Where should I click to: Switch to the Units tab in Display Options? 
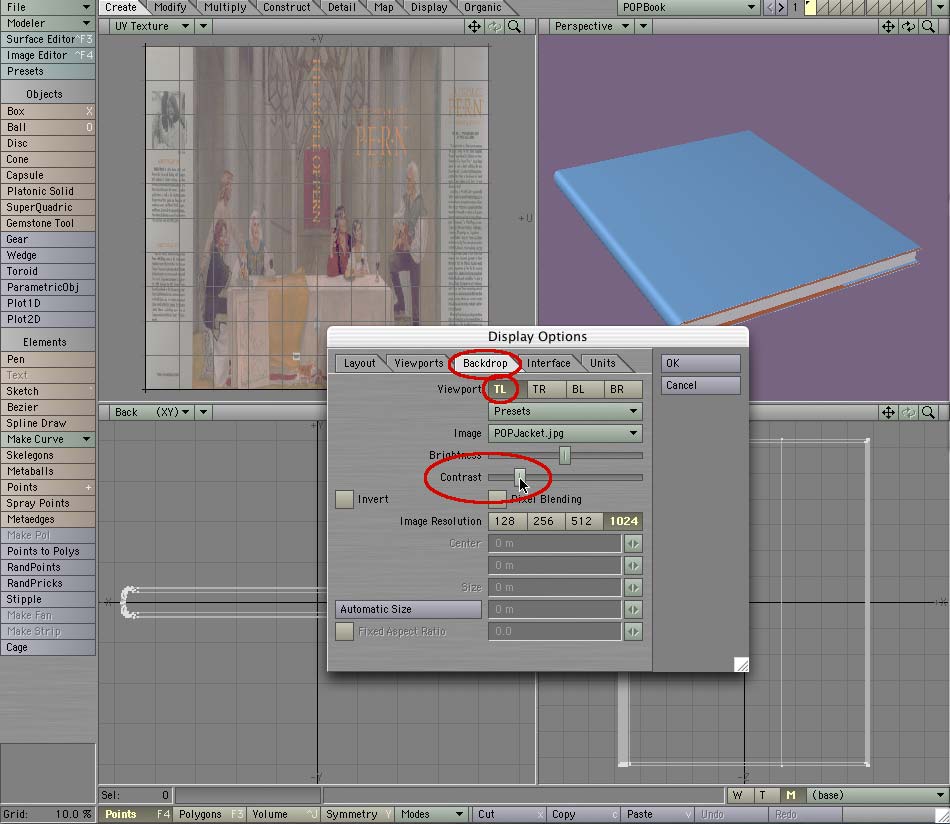point(602,363)
